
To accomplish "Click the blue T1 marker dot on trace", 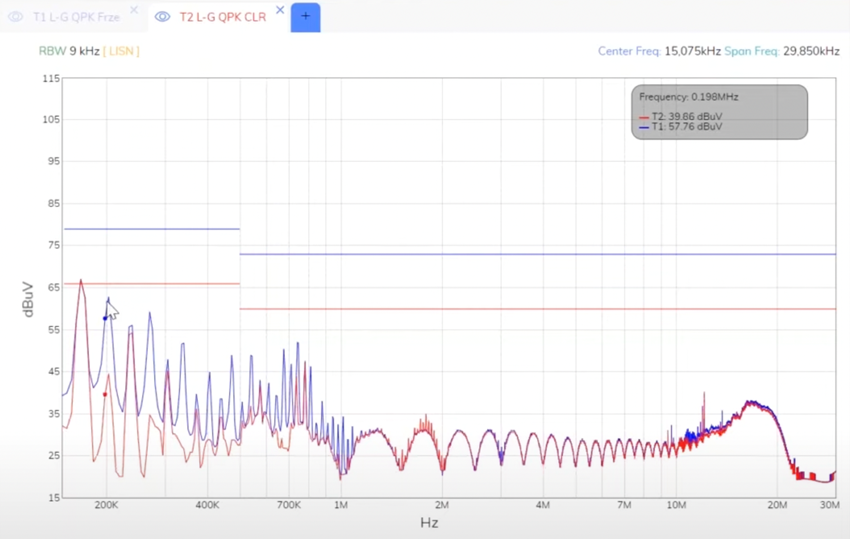I will click(x=105, y=318).
